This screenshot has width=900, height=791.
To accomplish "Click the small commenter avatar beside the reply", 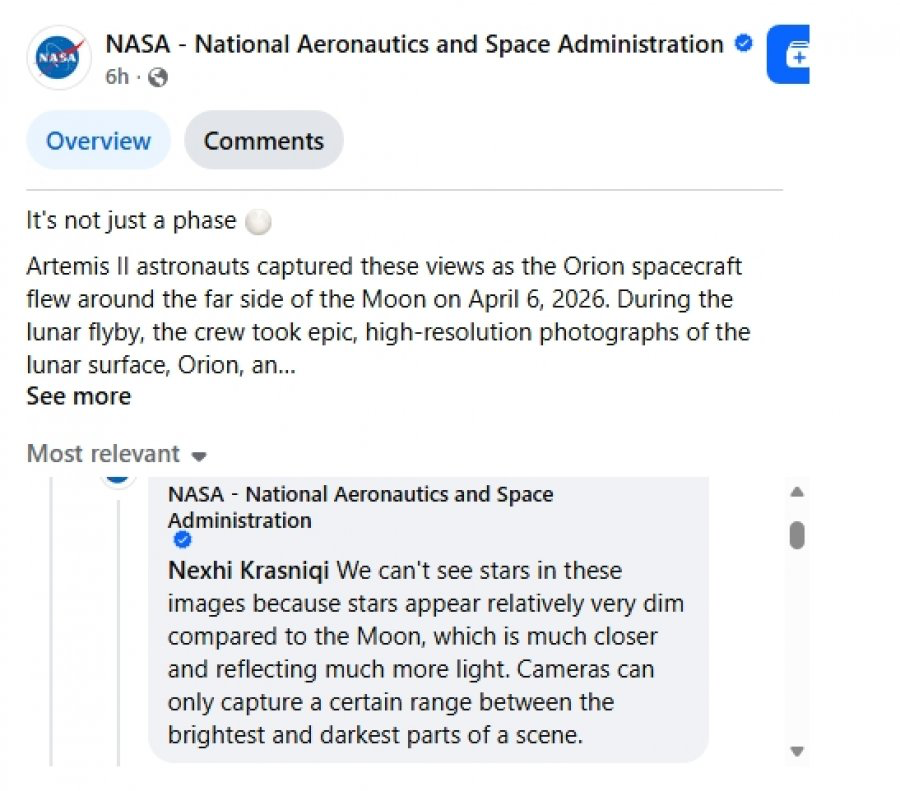I will point(118,476).
